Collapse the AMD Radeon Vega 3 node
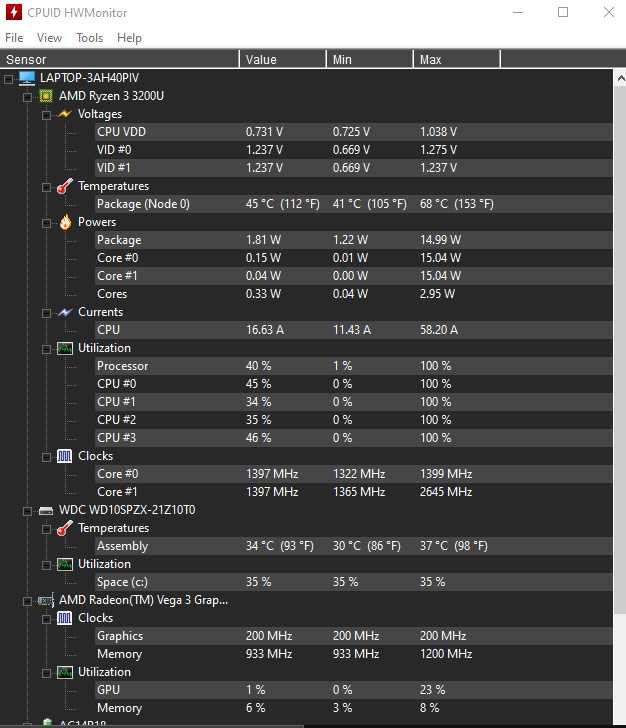The width and height of the screenshot is (626, 728). [27, 601]
